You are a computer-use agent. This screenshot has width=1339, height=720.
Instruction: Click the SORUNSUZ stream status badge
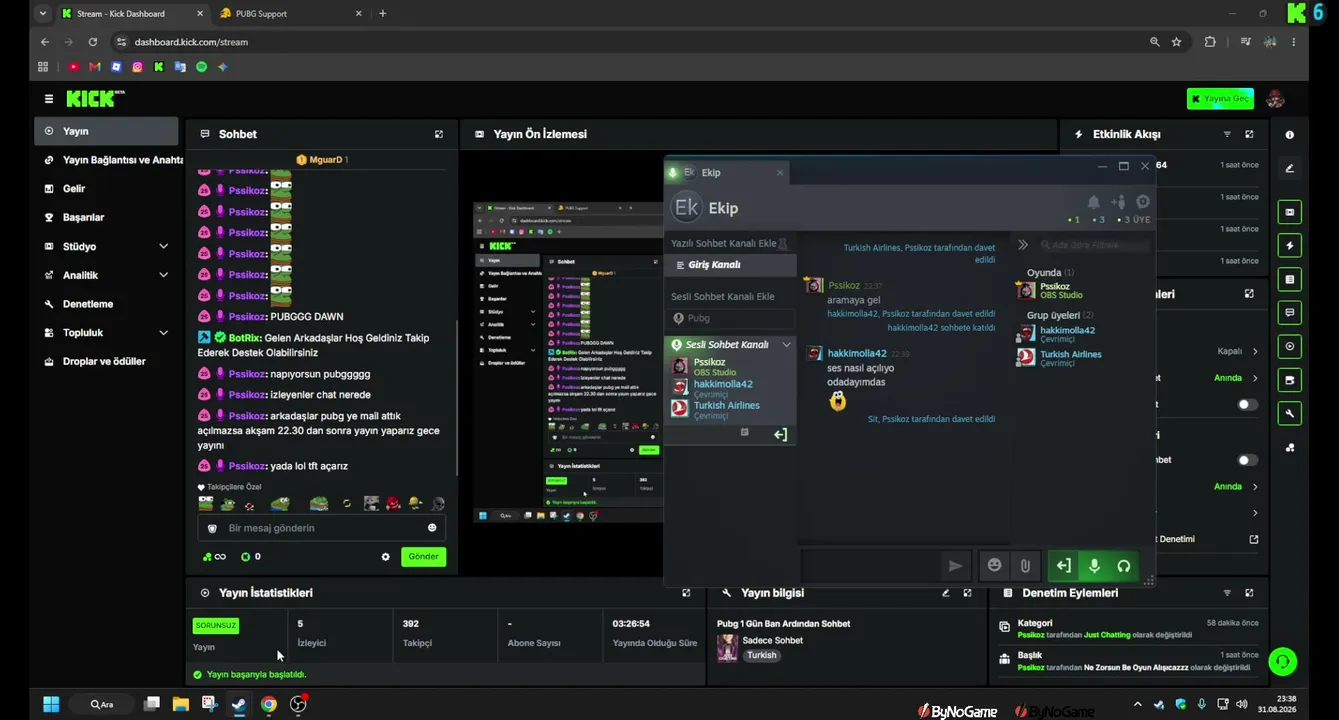tap(216, 626)
